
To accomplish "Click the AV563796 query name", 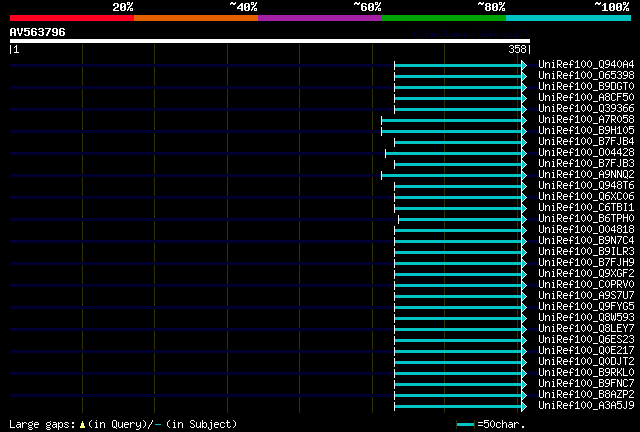I will [x=38, y=32].
